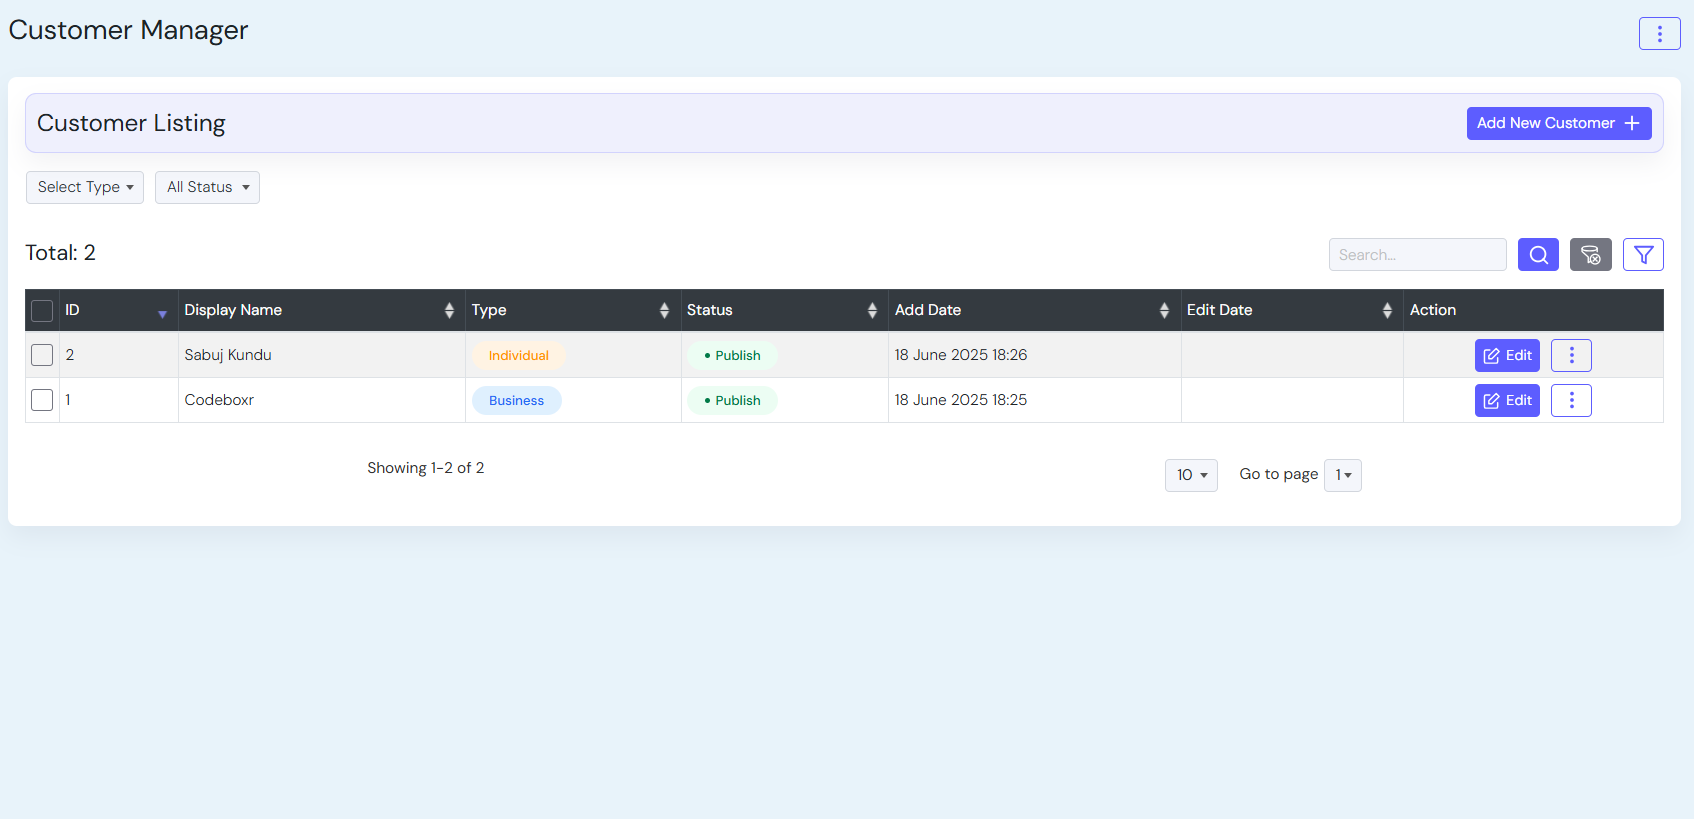Image resolution: width=1694 pixels, height=819 pixels.
Task: Change the rows per page dropdown showing 10
Action: [x=1191, y=475]
